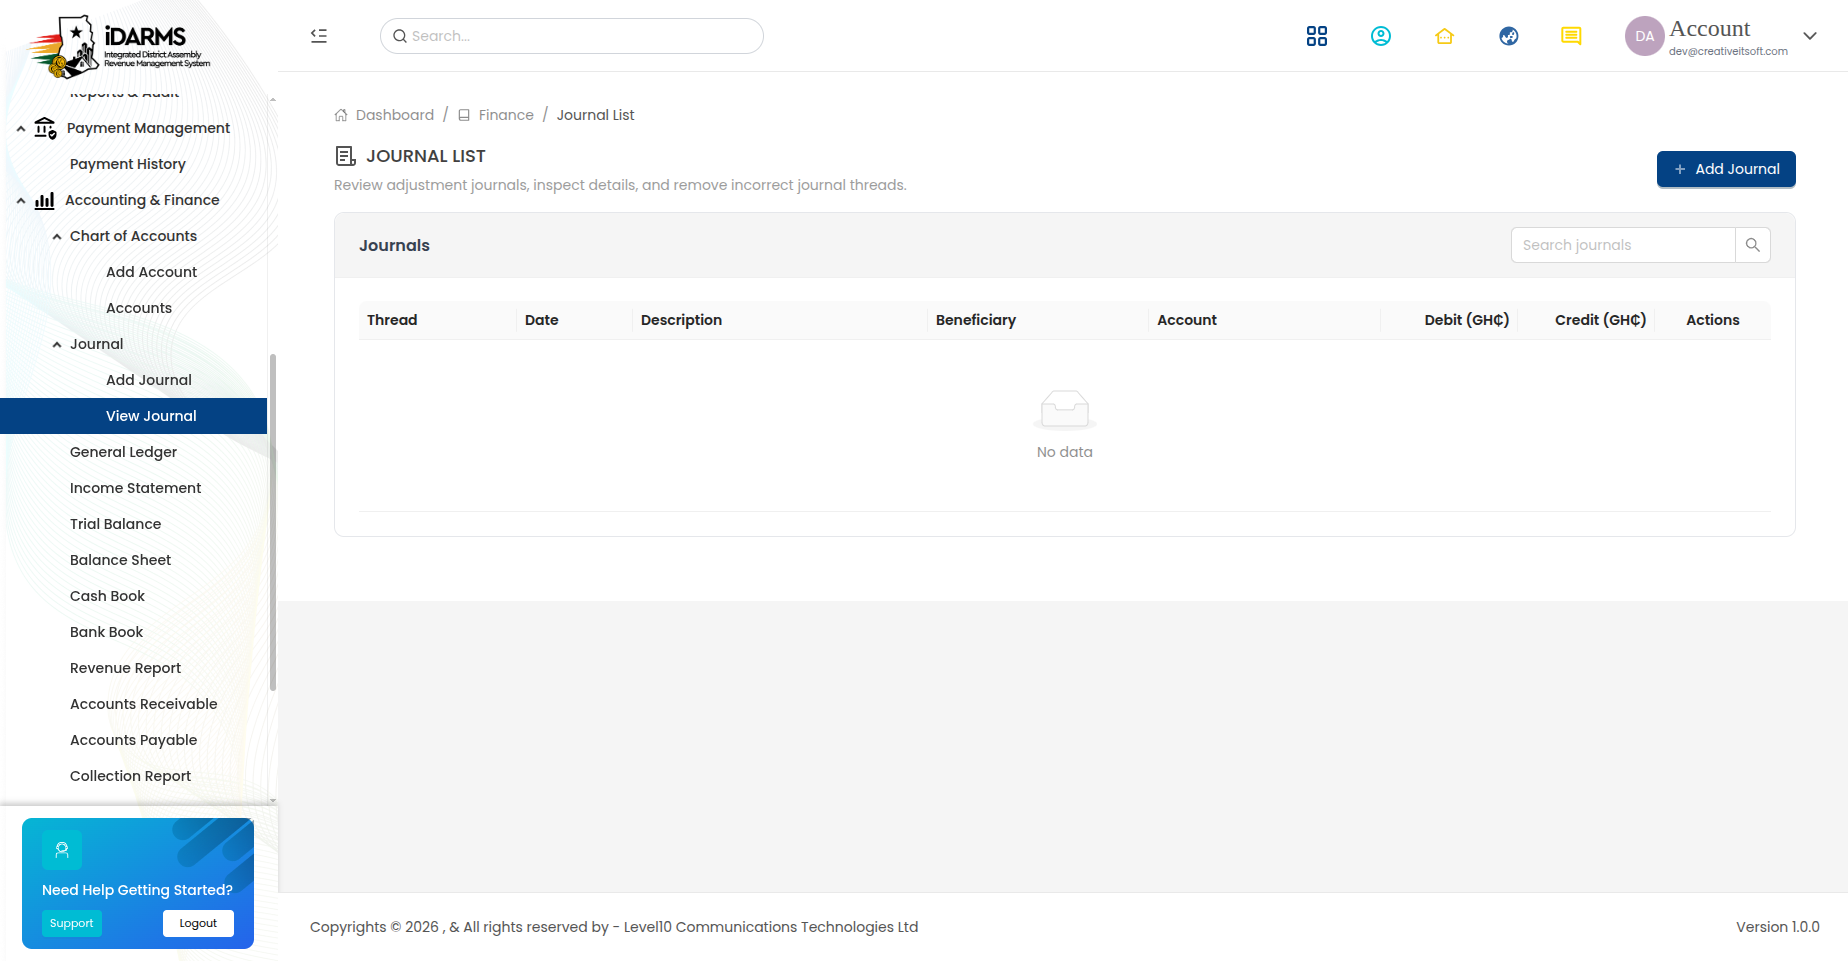Open the apps grid icon in header

(1317, 36)
